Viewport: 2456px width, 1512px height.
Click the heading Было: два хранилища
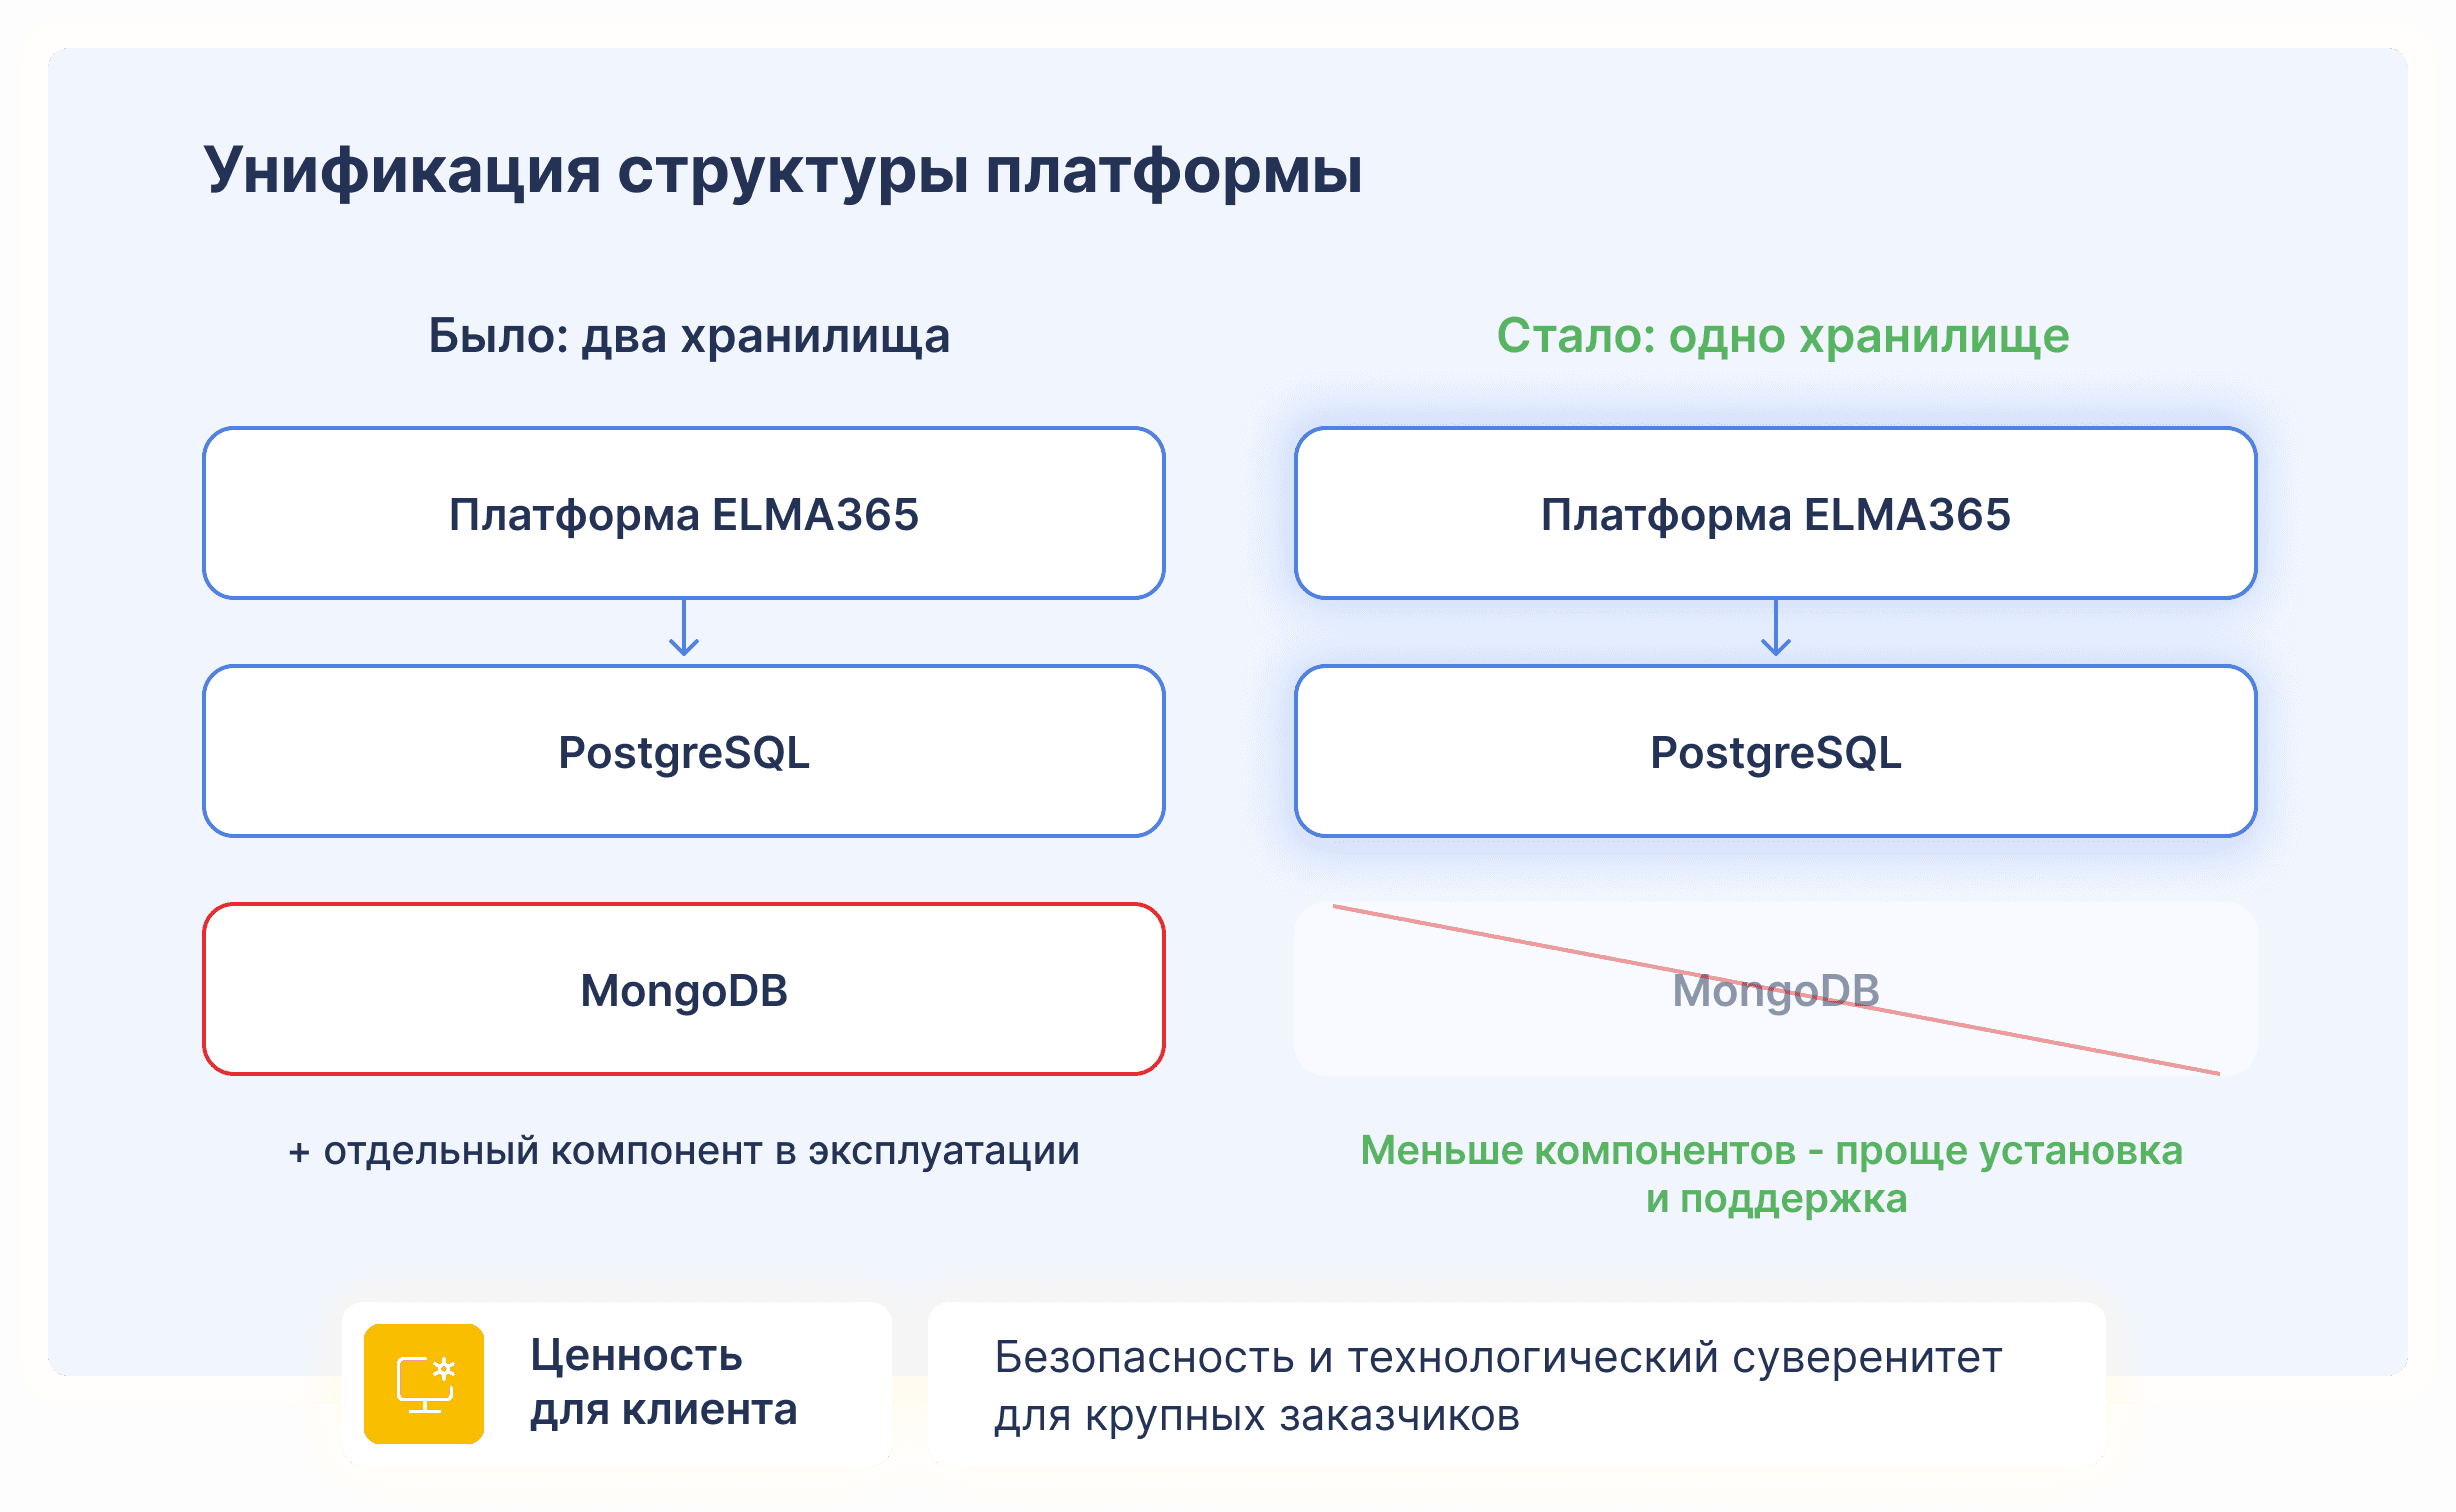point(689,336)
